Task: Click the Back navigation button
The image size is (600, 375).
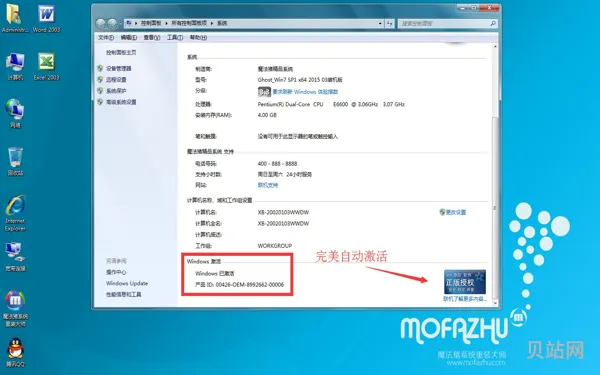Action: point(101,24)
